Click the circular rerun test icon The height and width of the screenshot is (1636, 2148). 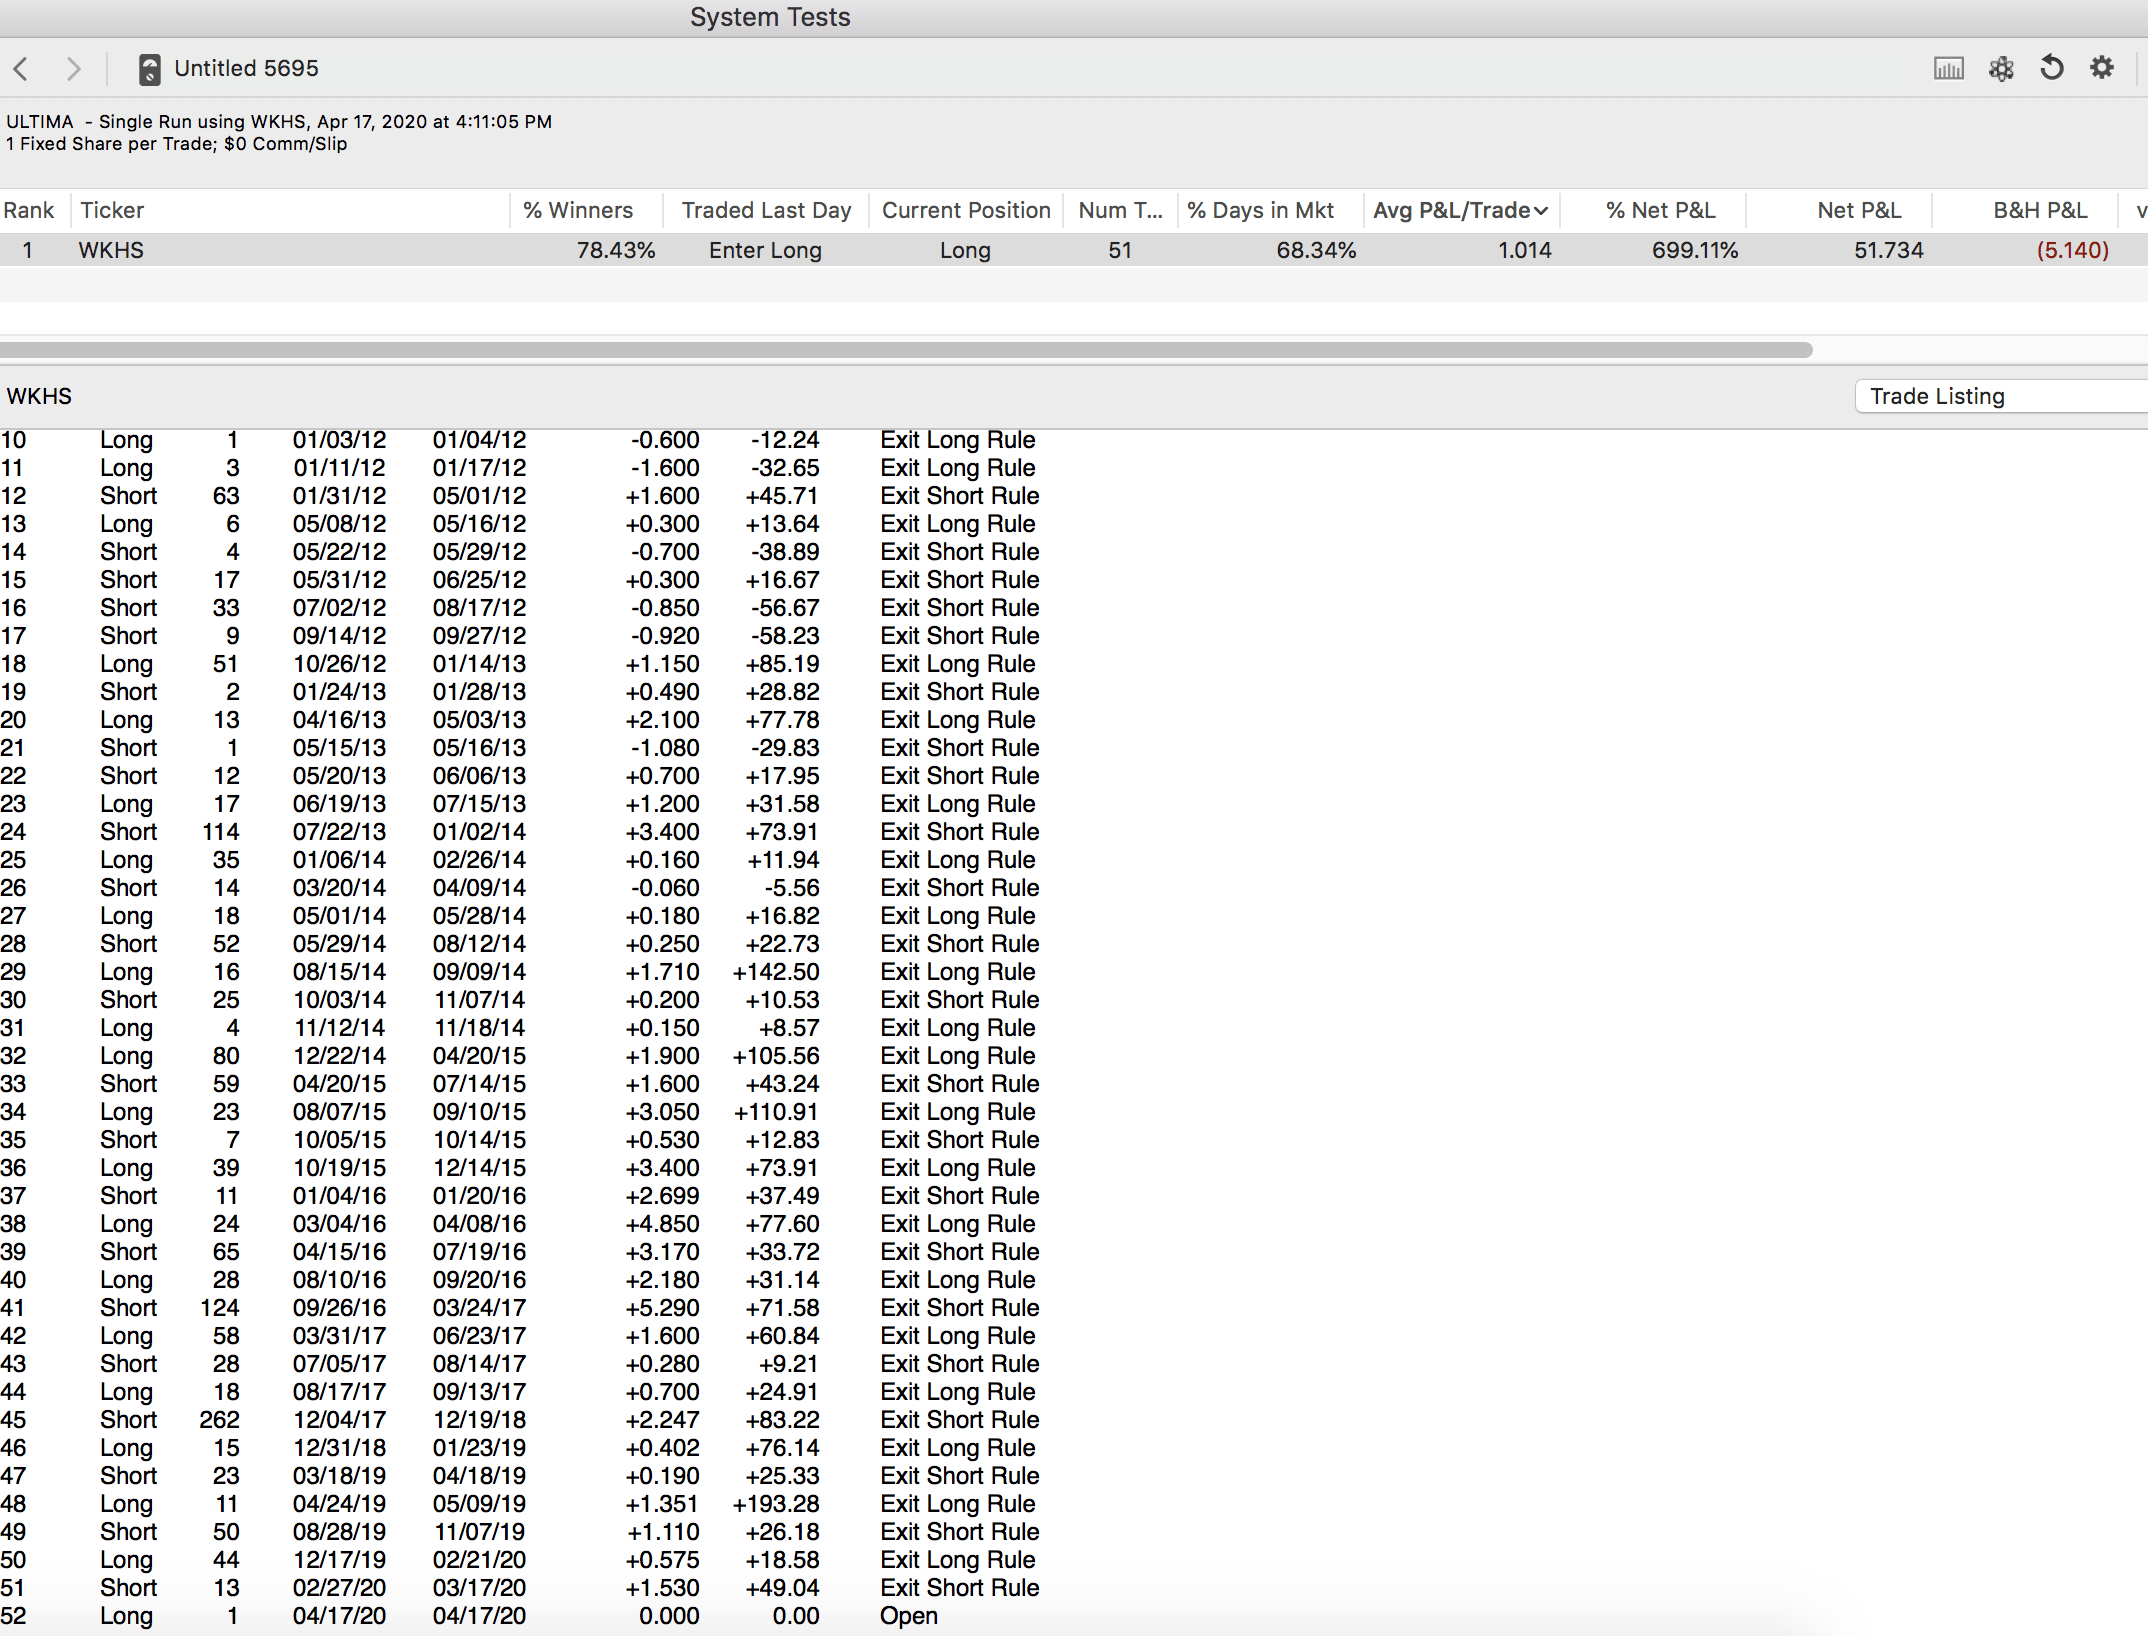[2051, 68]
